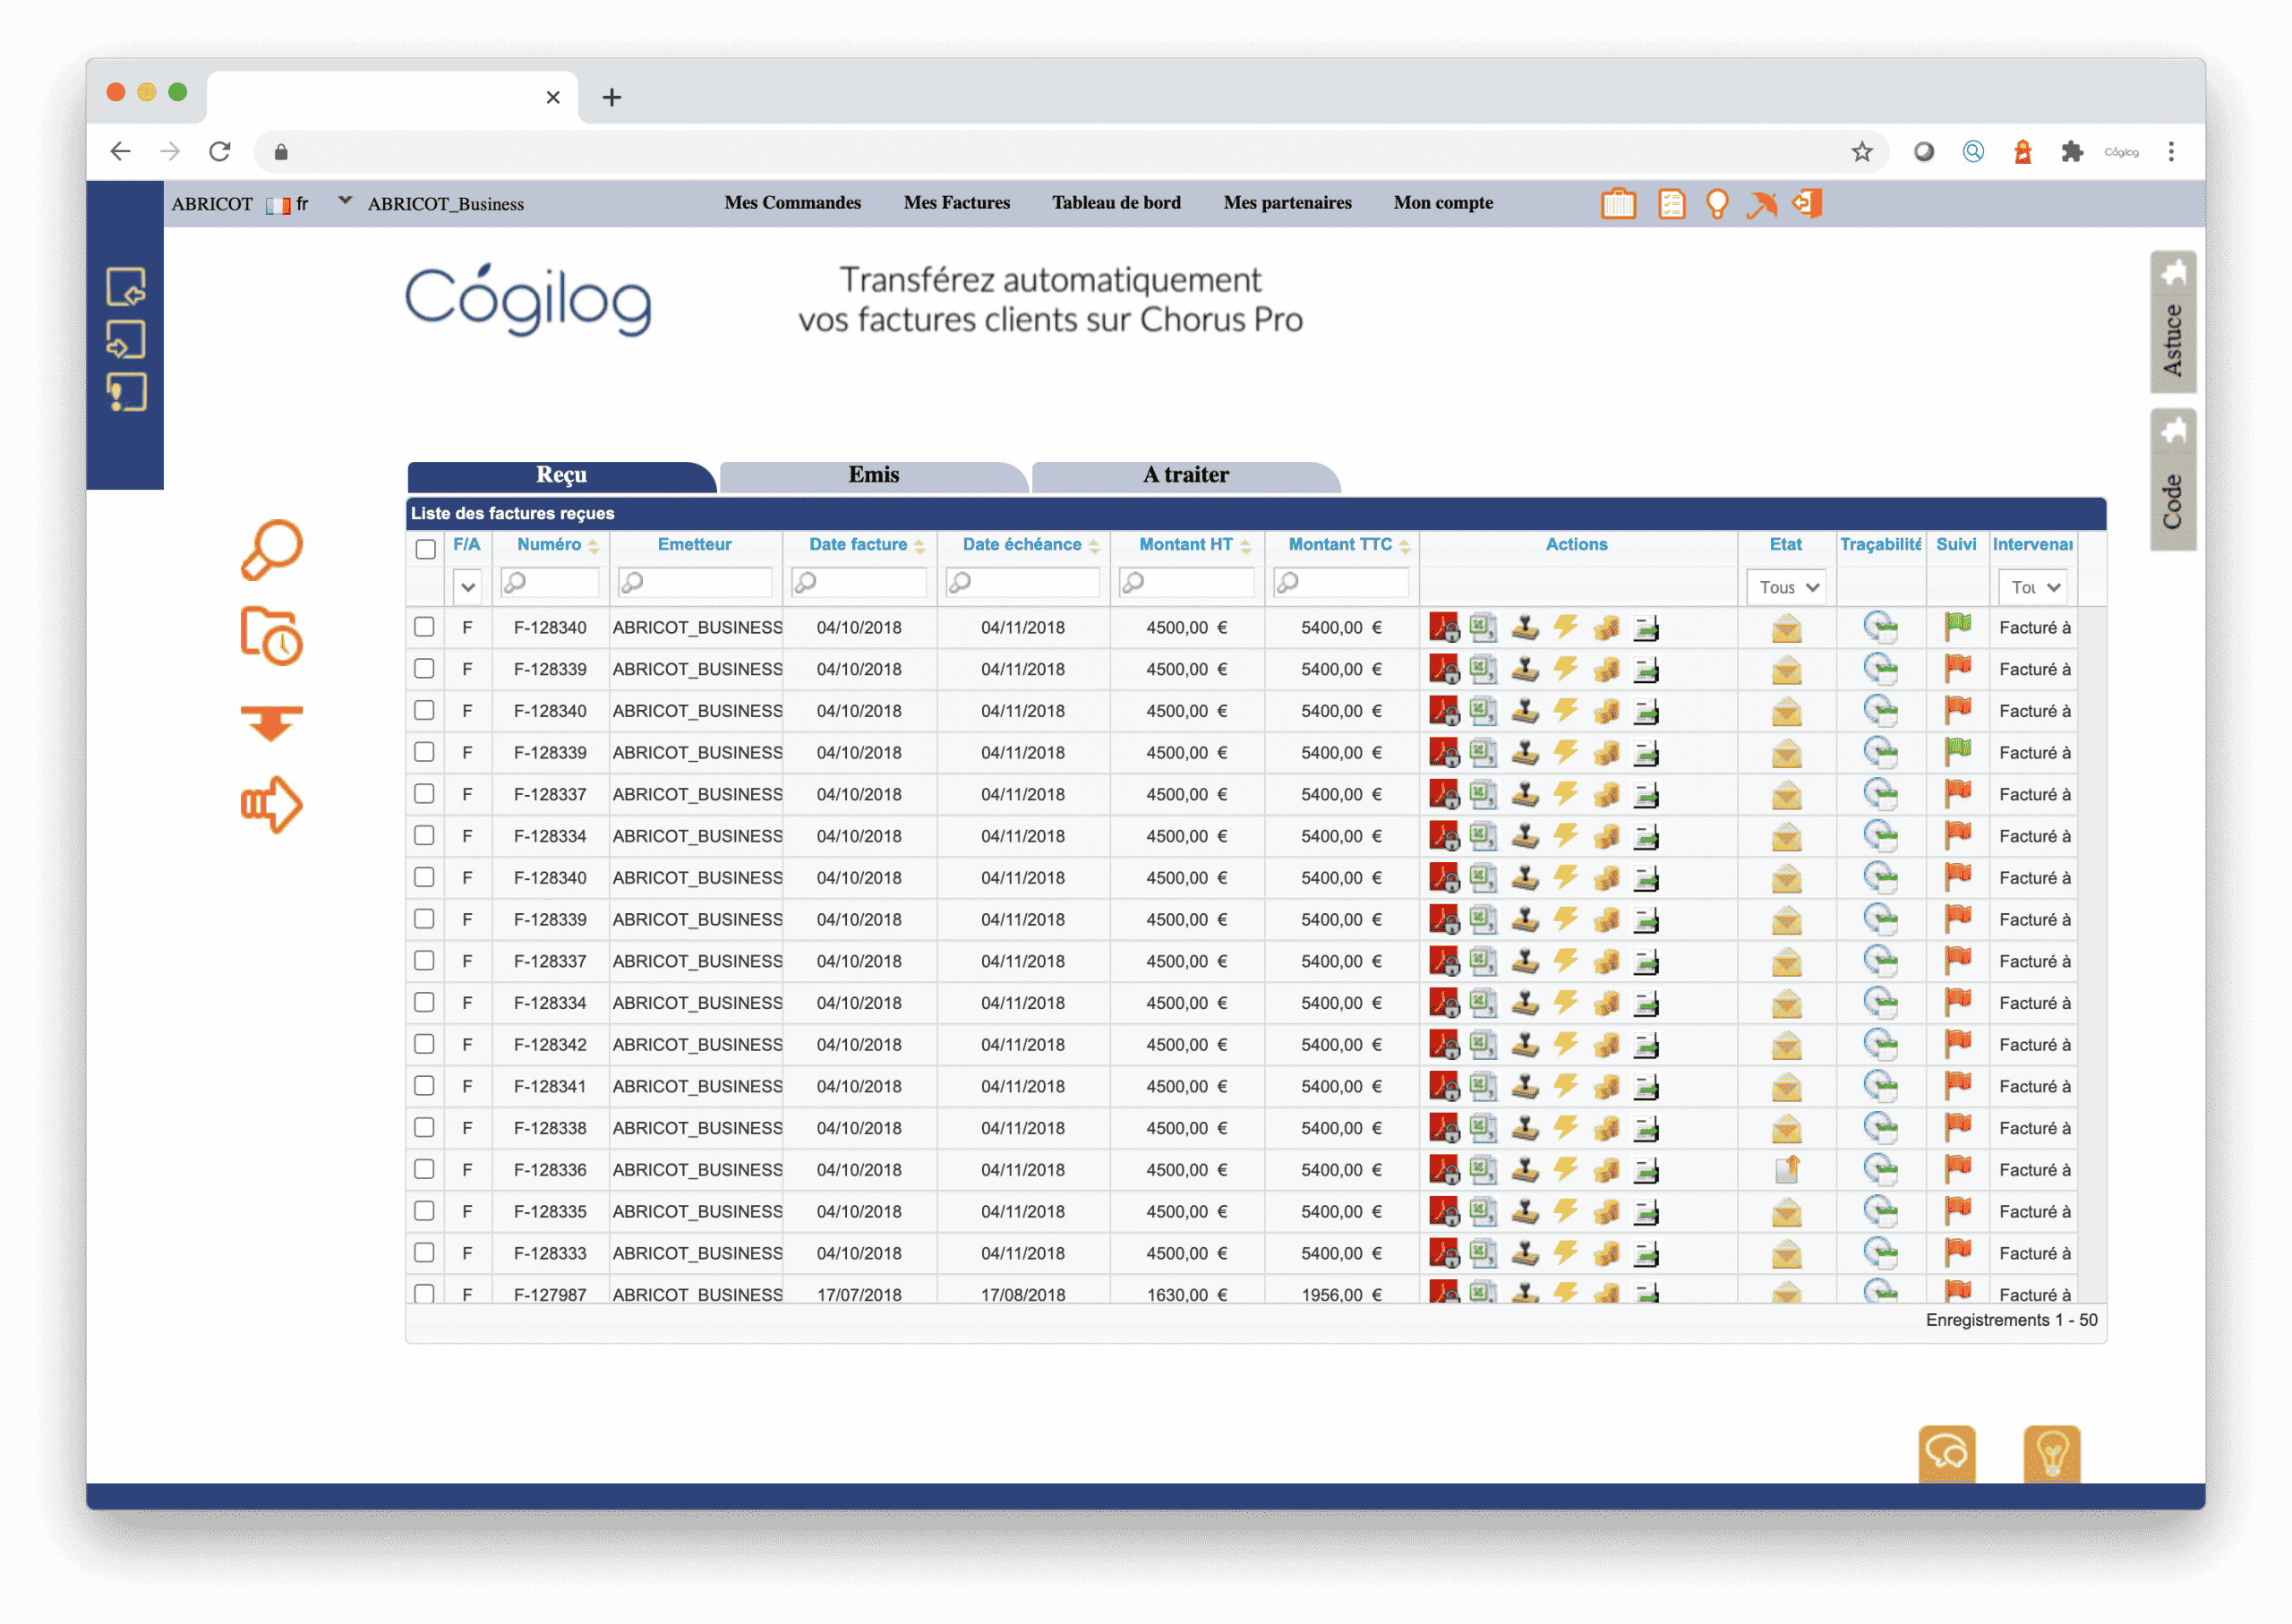Click the red Suivi flag for invoice F-128341
The image size is (2292, 1624).
[1957, 1086]
